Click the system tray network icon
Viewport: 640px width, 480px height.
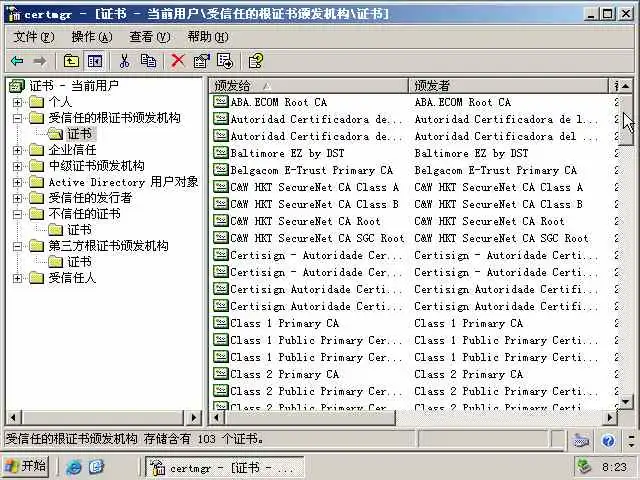[x=584, y=466]
